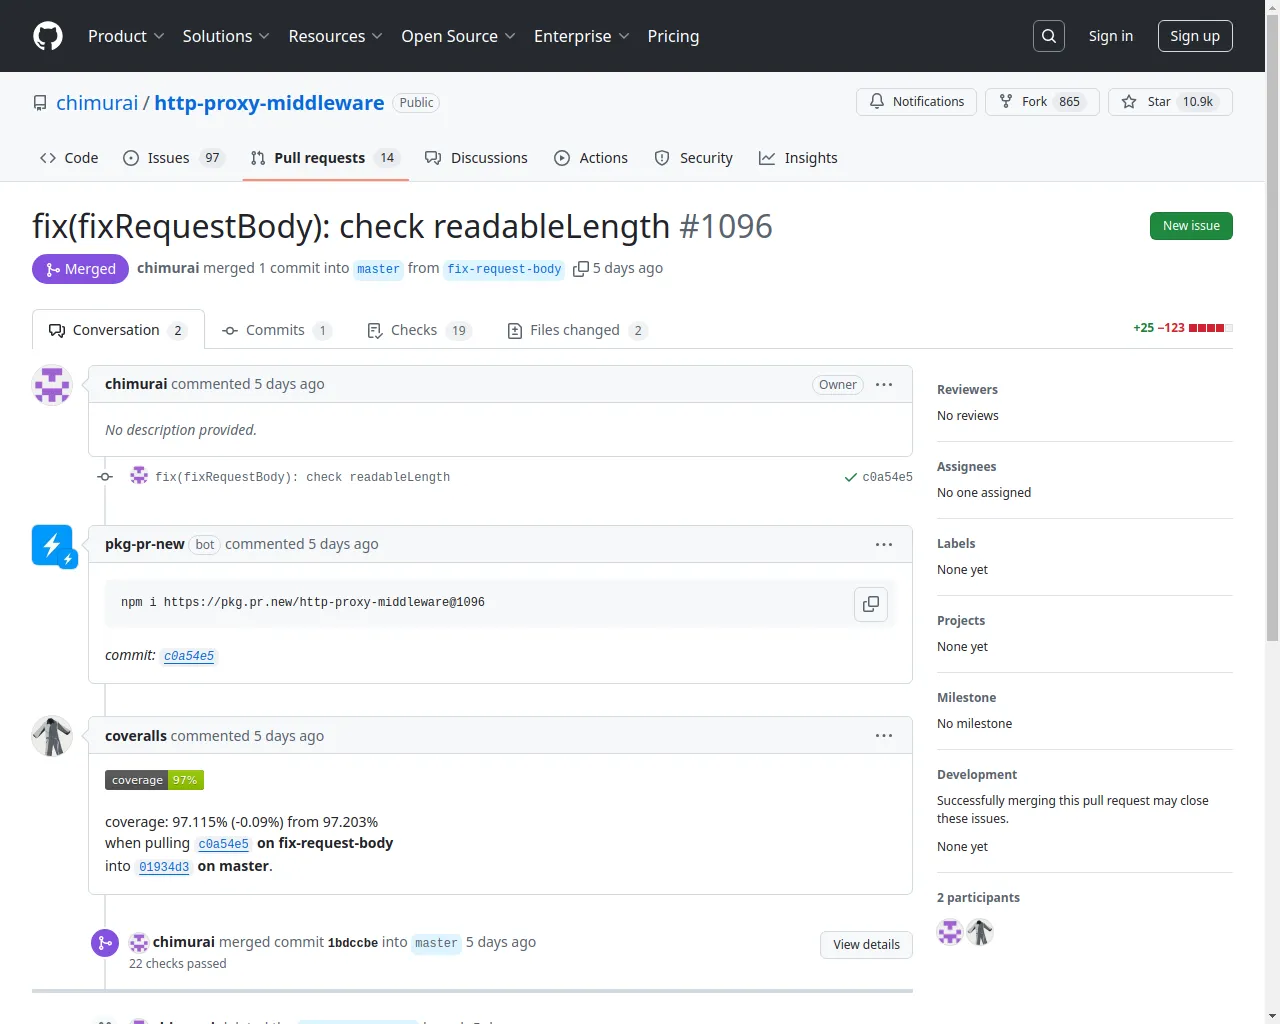
Task: Switch to the Checks tab
Action: (x=419, y=330)
